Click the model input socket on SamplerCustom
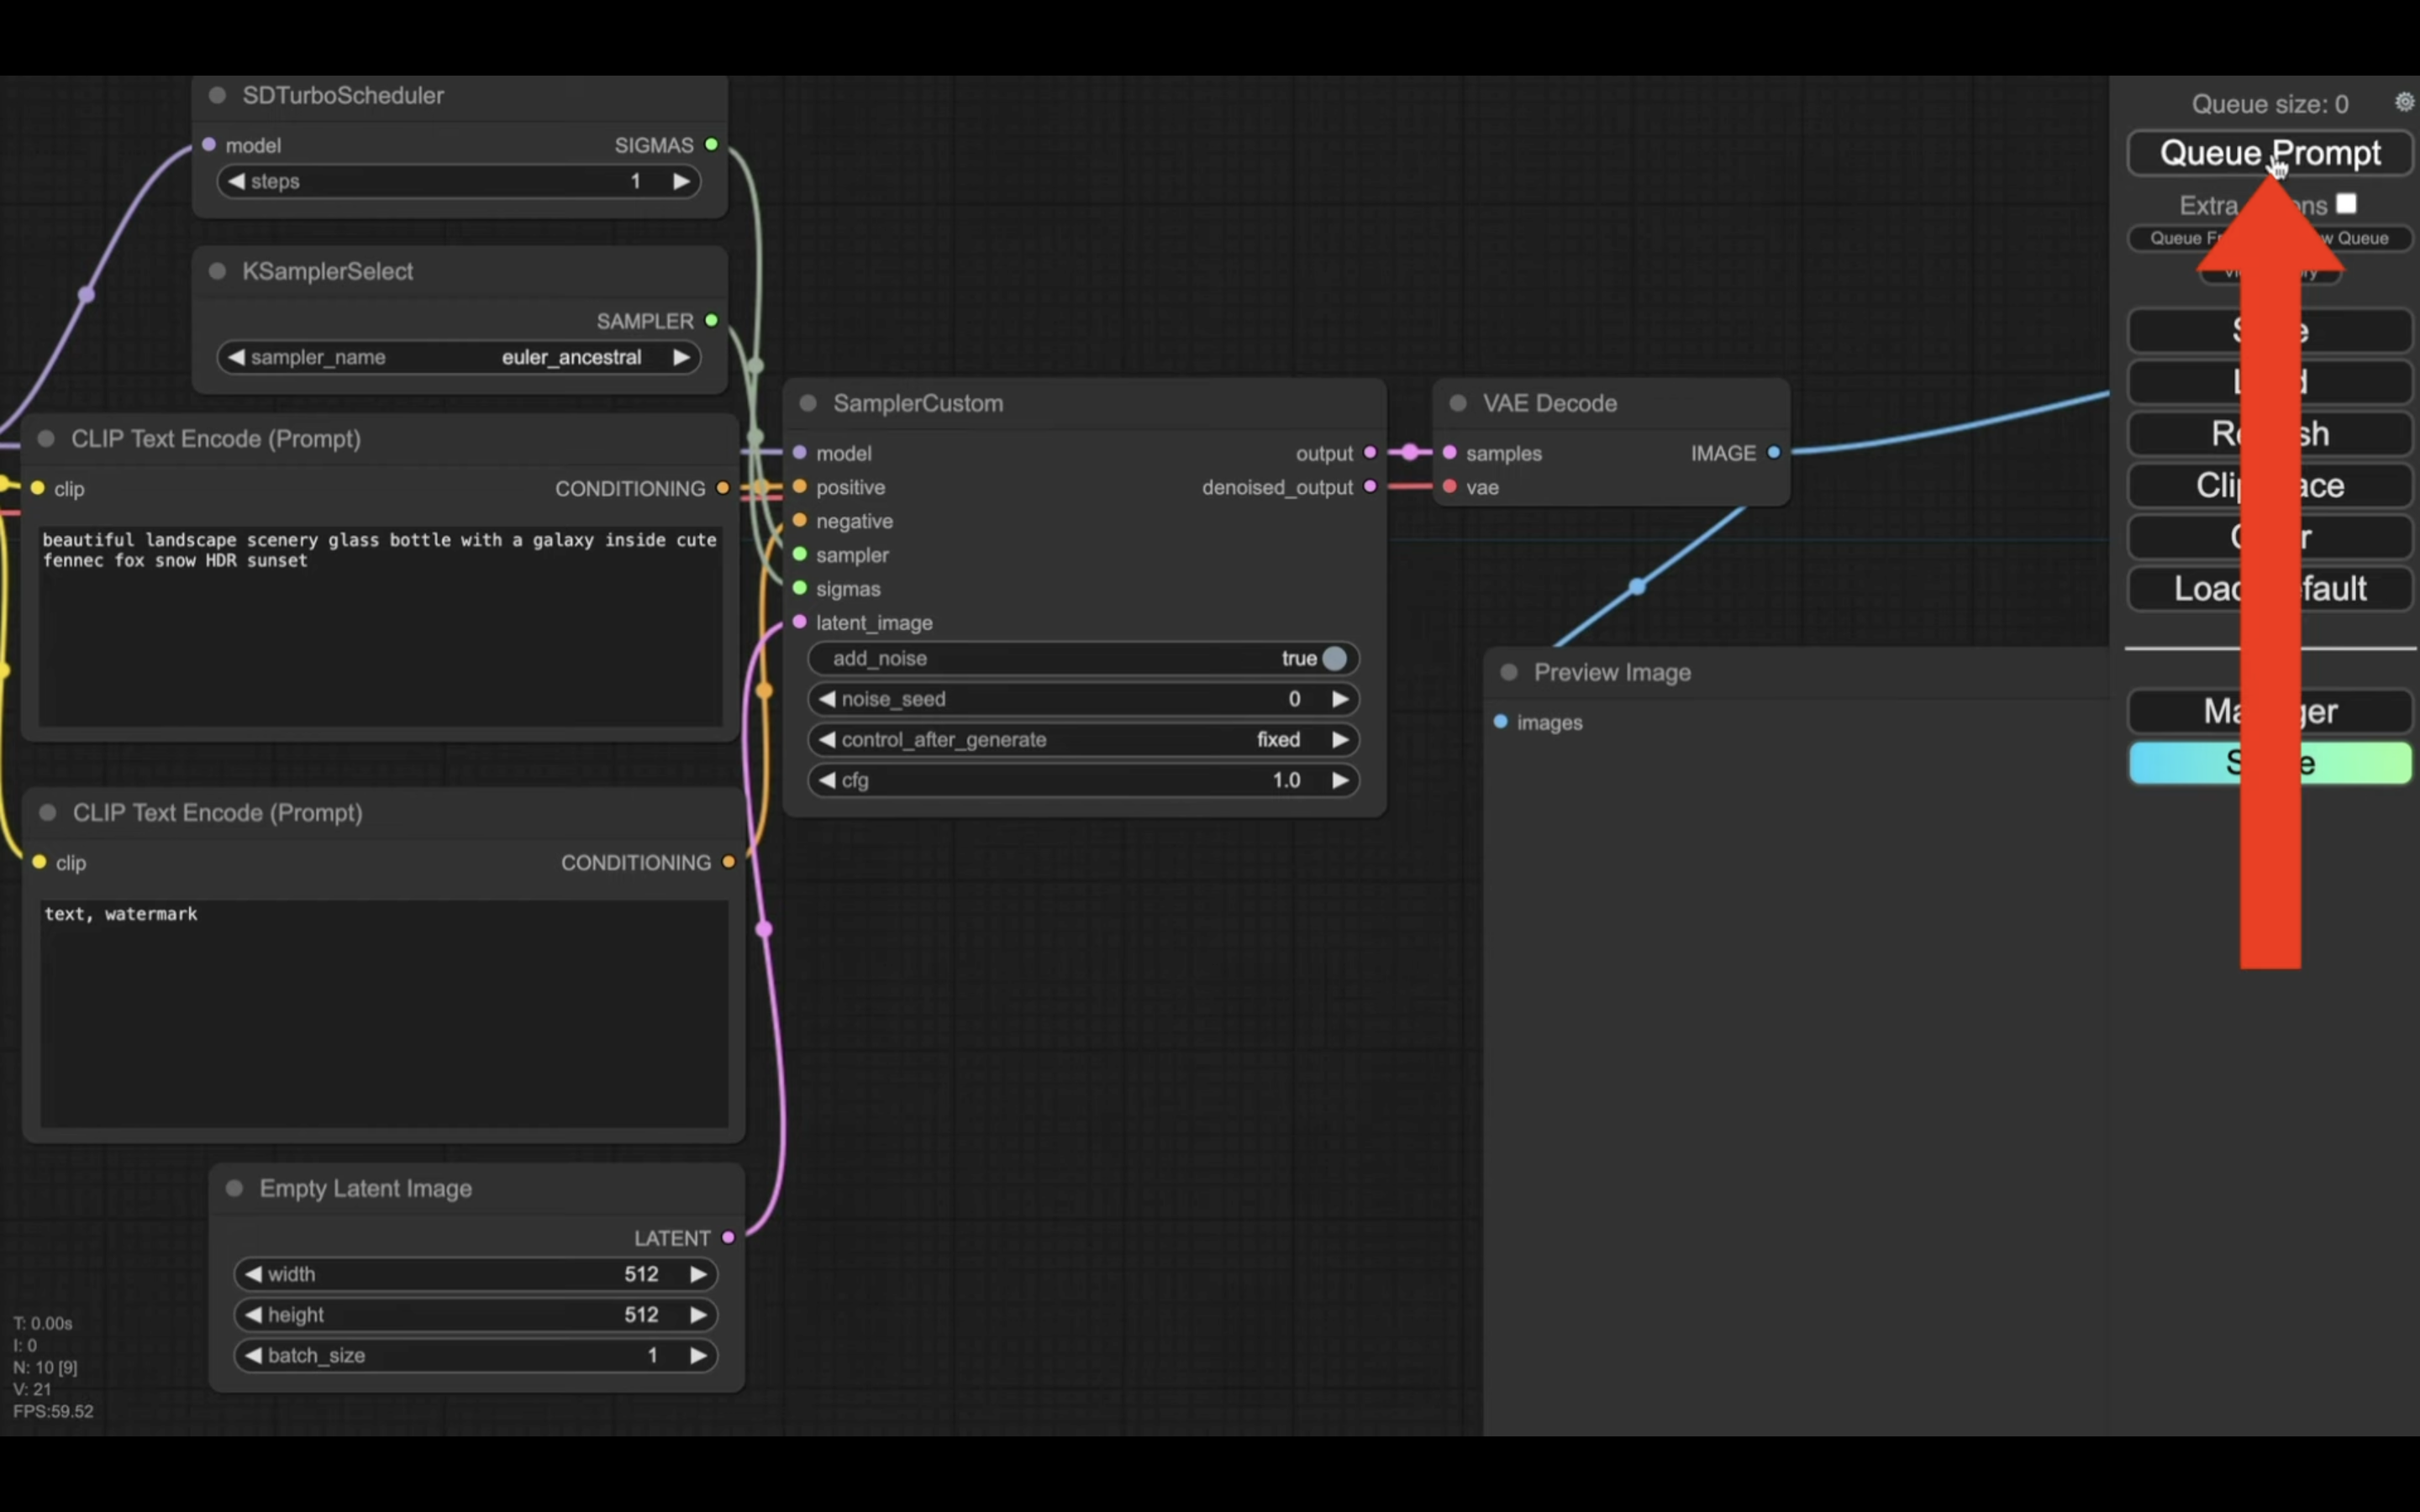Image resolution: width=2420 pixels, height=1512 pixels. pos(800,453)
